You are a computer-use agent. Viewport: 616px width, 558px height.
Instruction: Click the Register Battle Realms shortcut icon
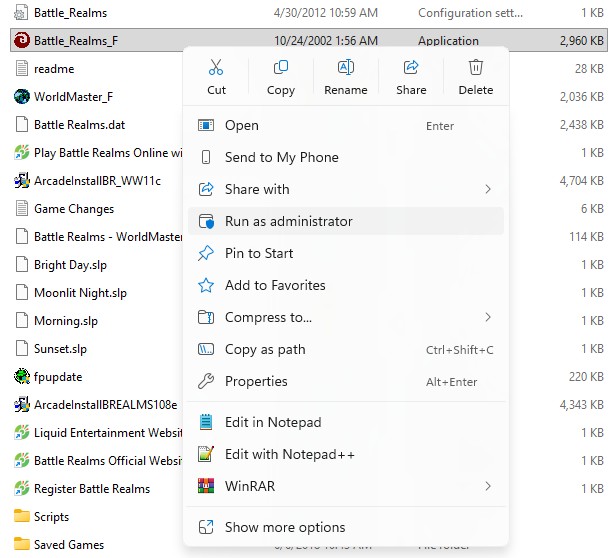(22, 488)
